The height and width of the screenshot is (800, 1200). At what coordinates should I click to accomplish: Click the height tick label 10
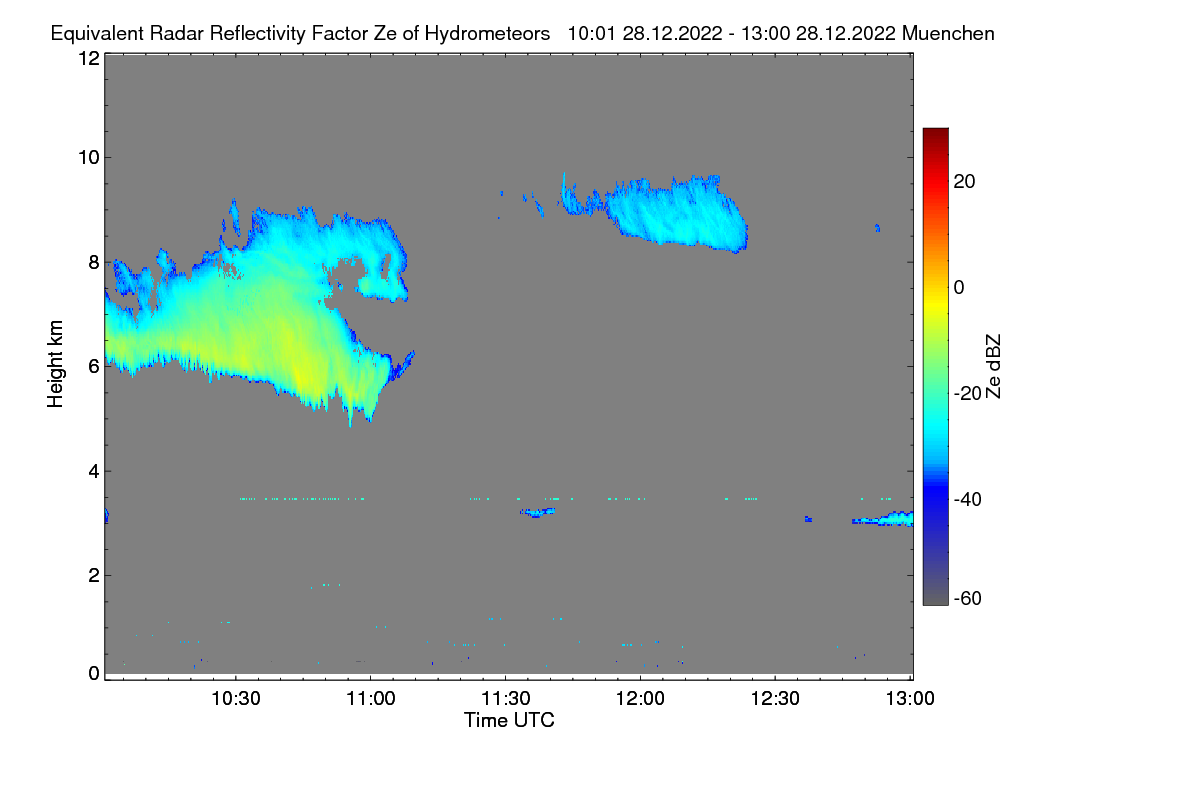tap(88, 157)
